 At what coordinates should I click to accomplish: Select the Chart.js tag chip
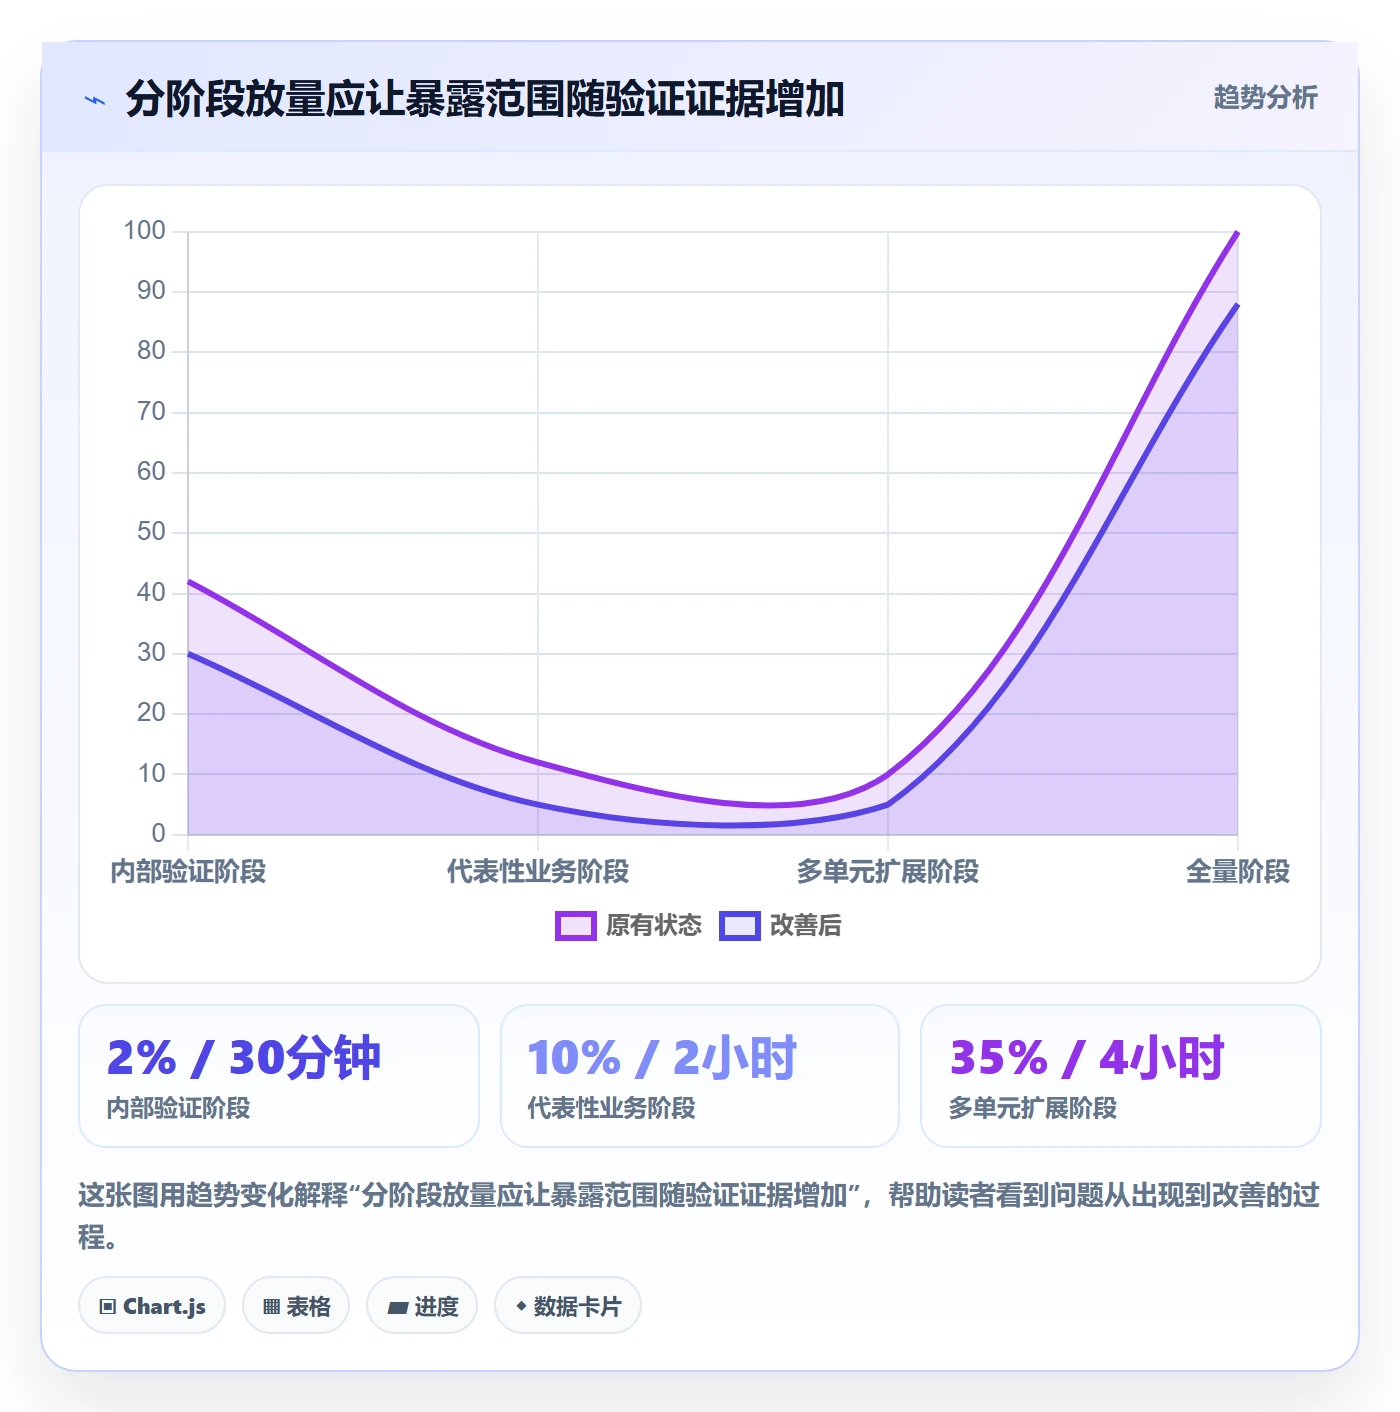(x=152, y=1306)
